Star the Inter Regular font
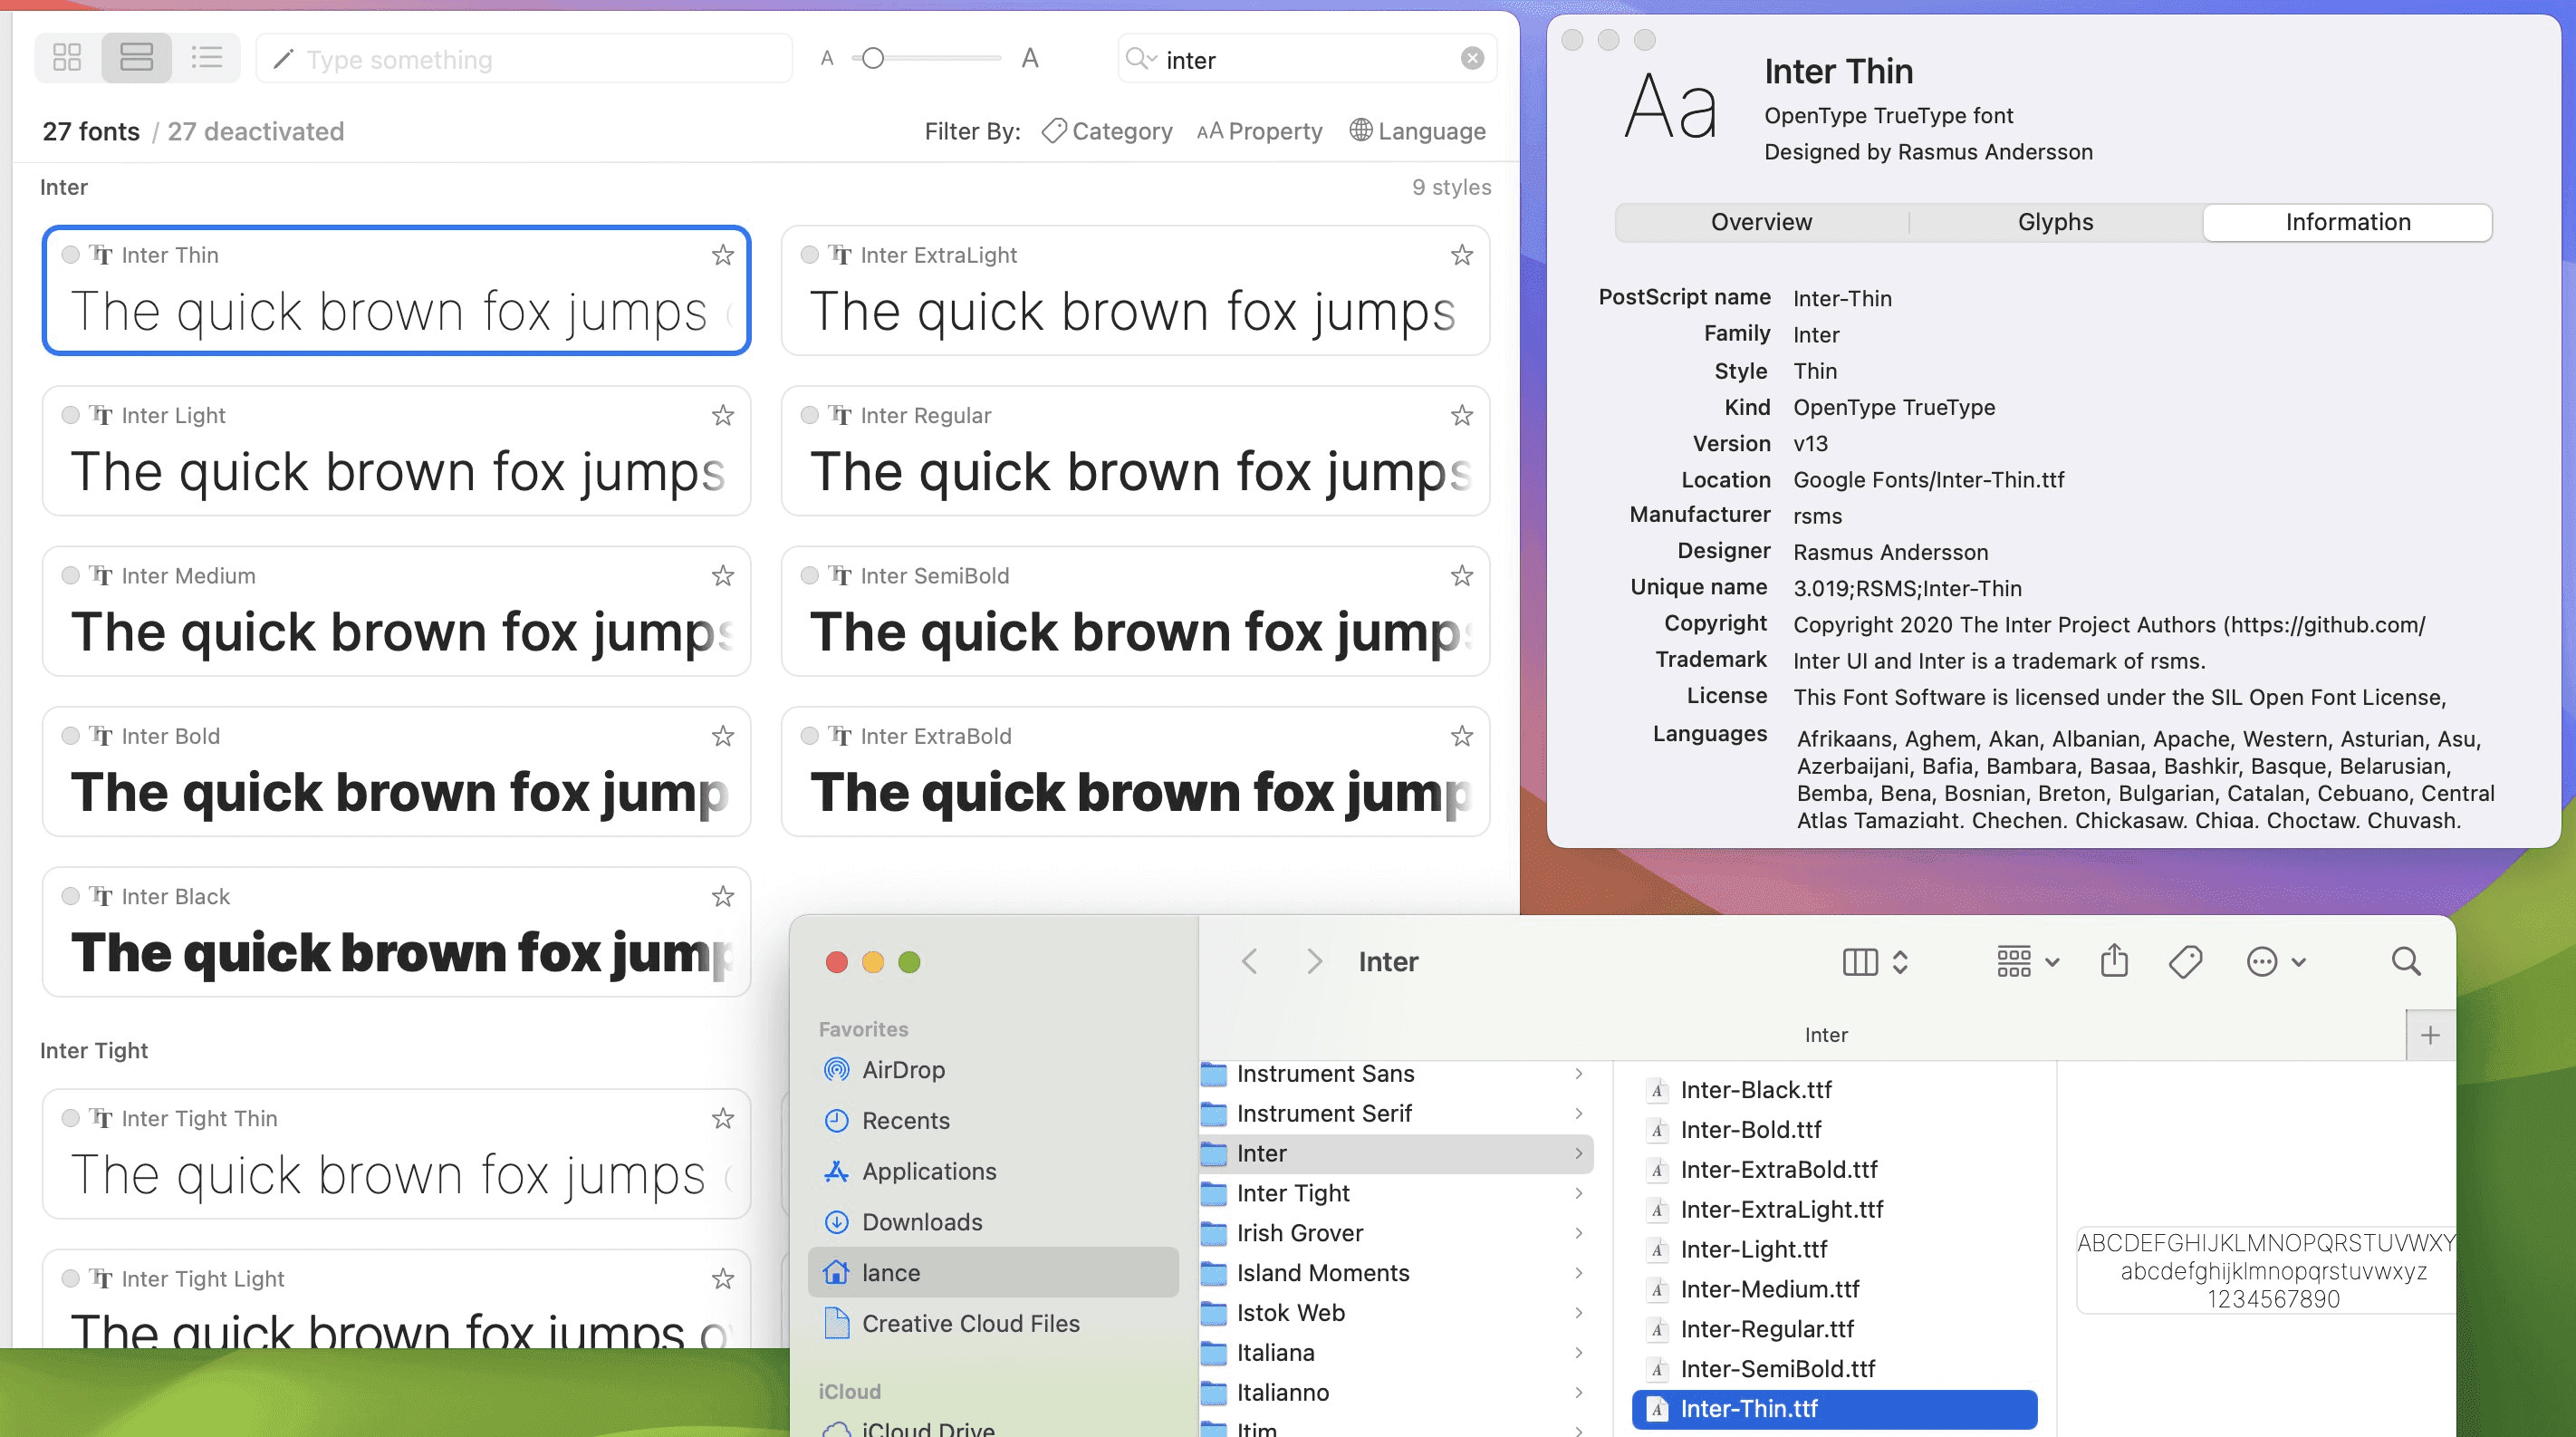 [1462, 415]
